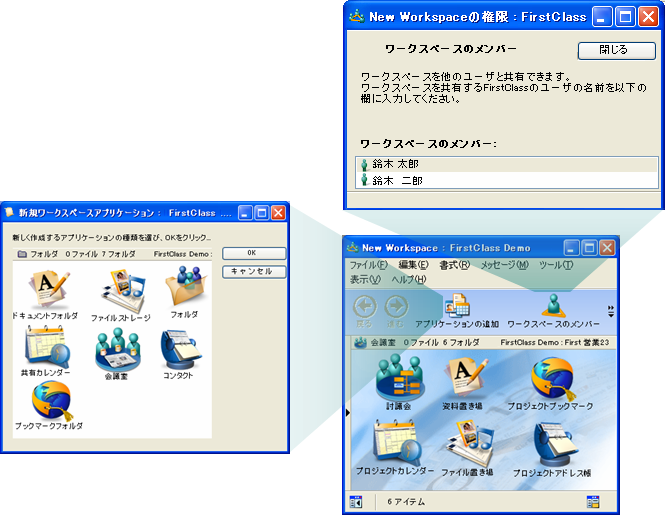The image size is (665, 515).
Task: Open the 書式(R) menu
Action: tap(454, 265)
